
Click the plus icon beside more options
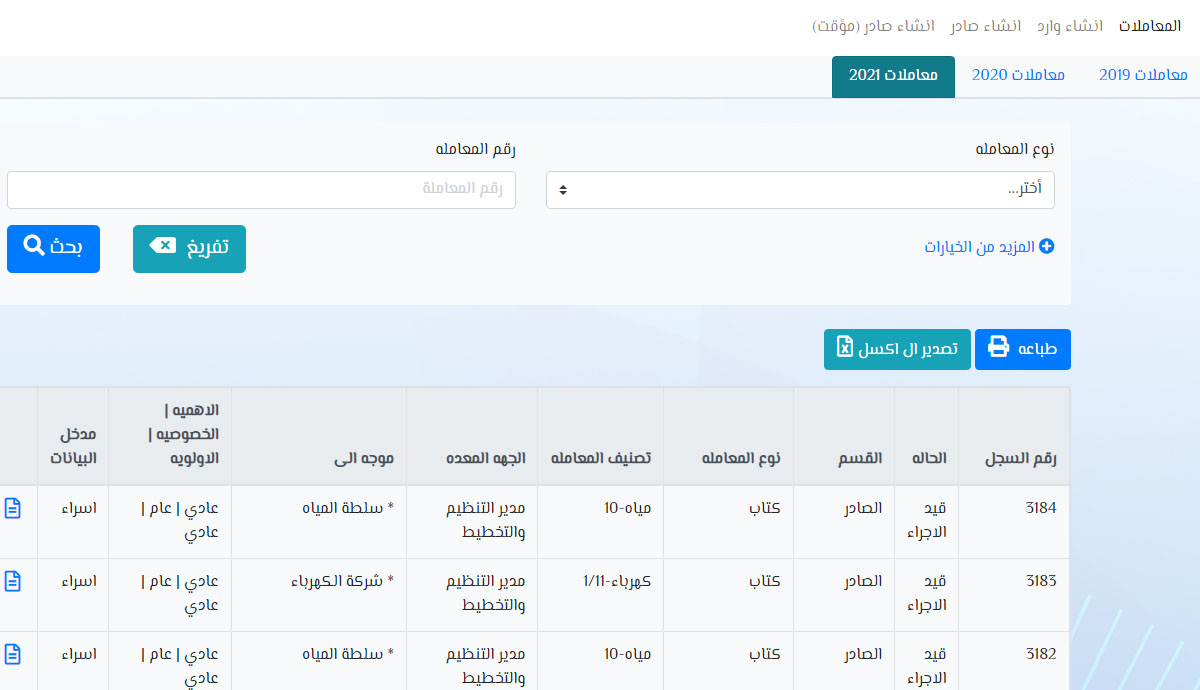[x=1047, y=246]
